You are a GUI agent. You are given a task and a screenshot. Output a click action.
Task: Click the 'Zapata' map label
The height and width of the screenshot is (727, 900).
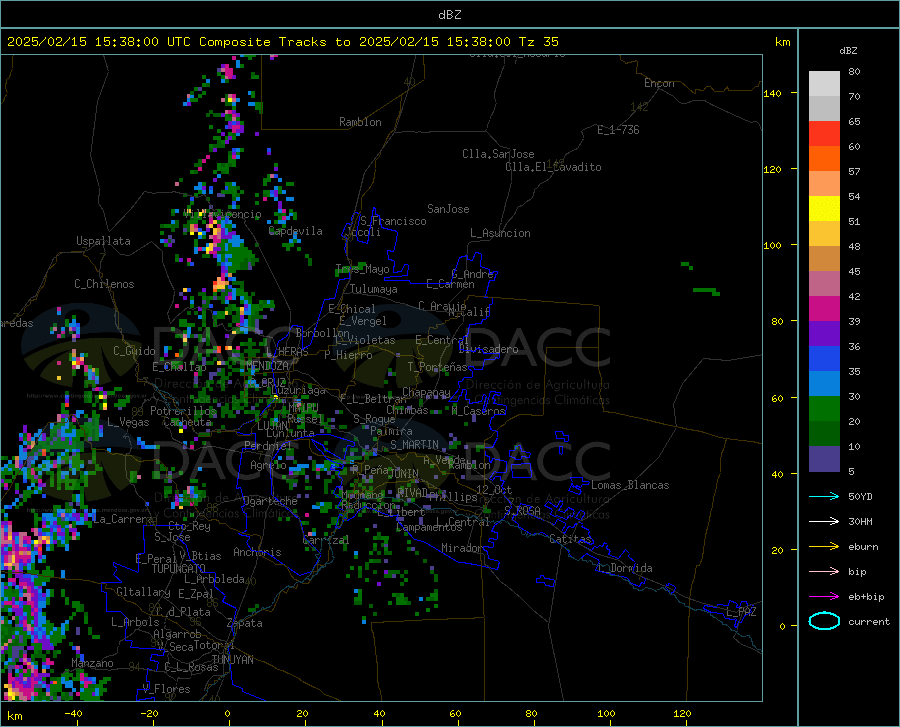click(245, 623)
